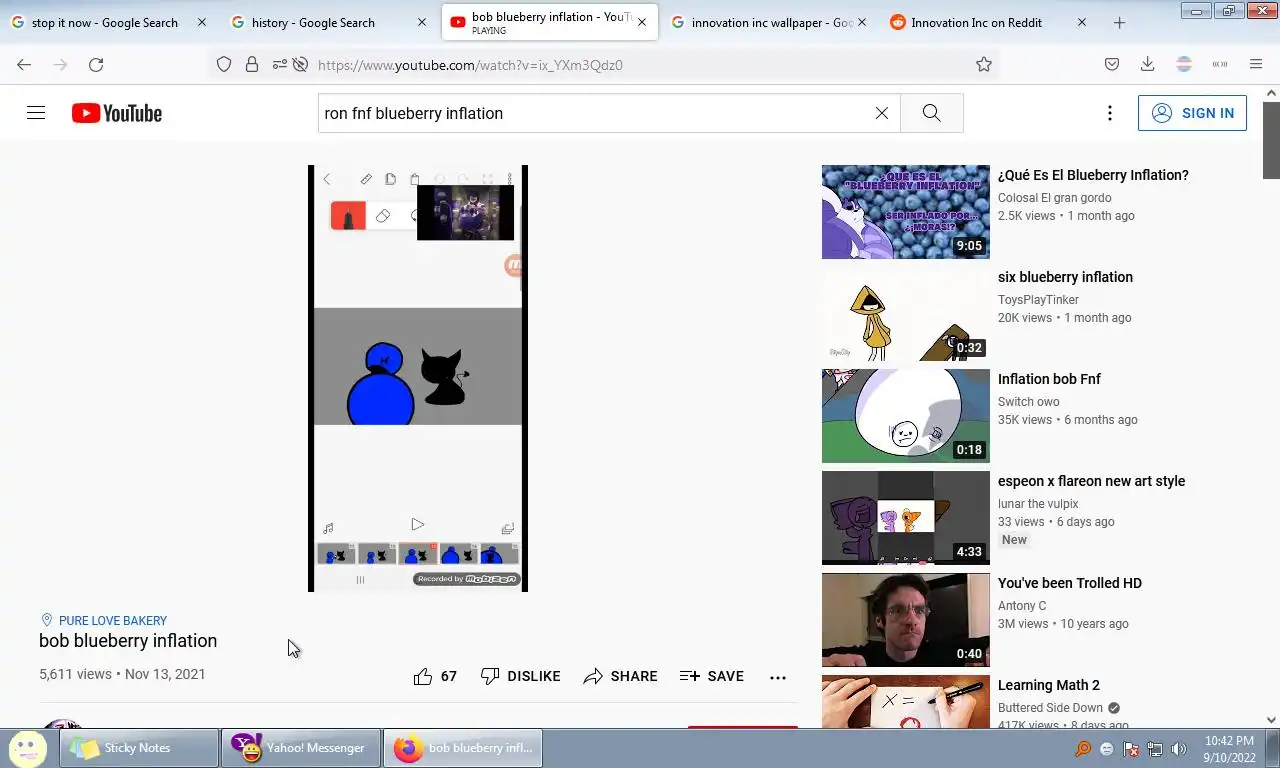Screen dimensions: 1280x768
Task: Share the video via SHARE button
Action: [620, 676]
